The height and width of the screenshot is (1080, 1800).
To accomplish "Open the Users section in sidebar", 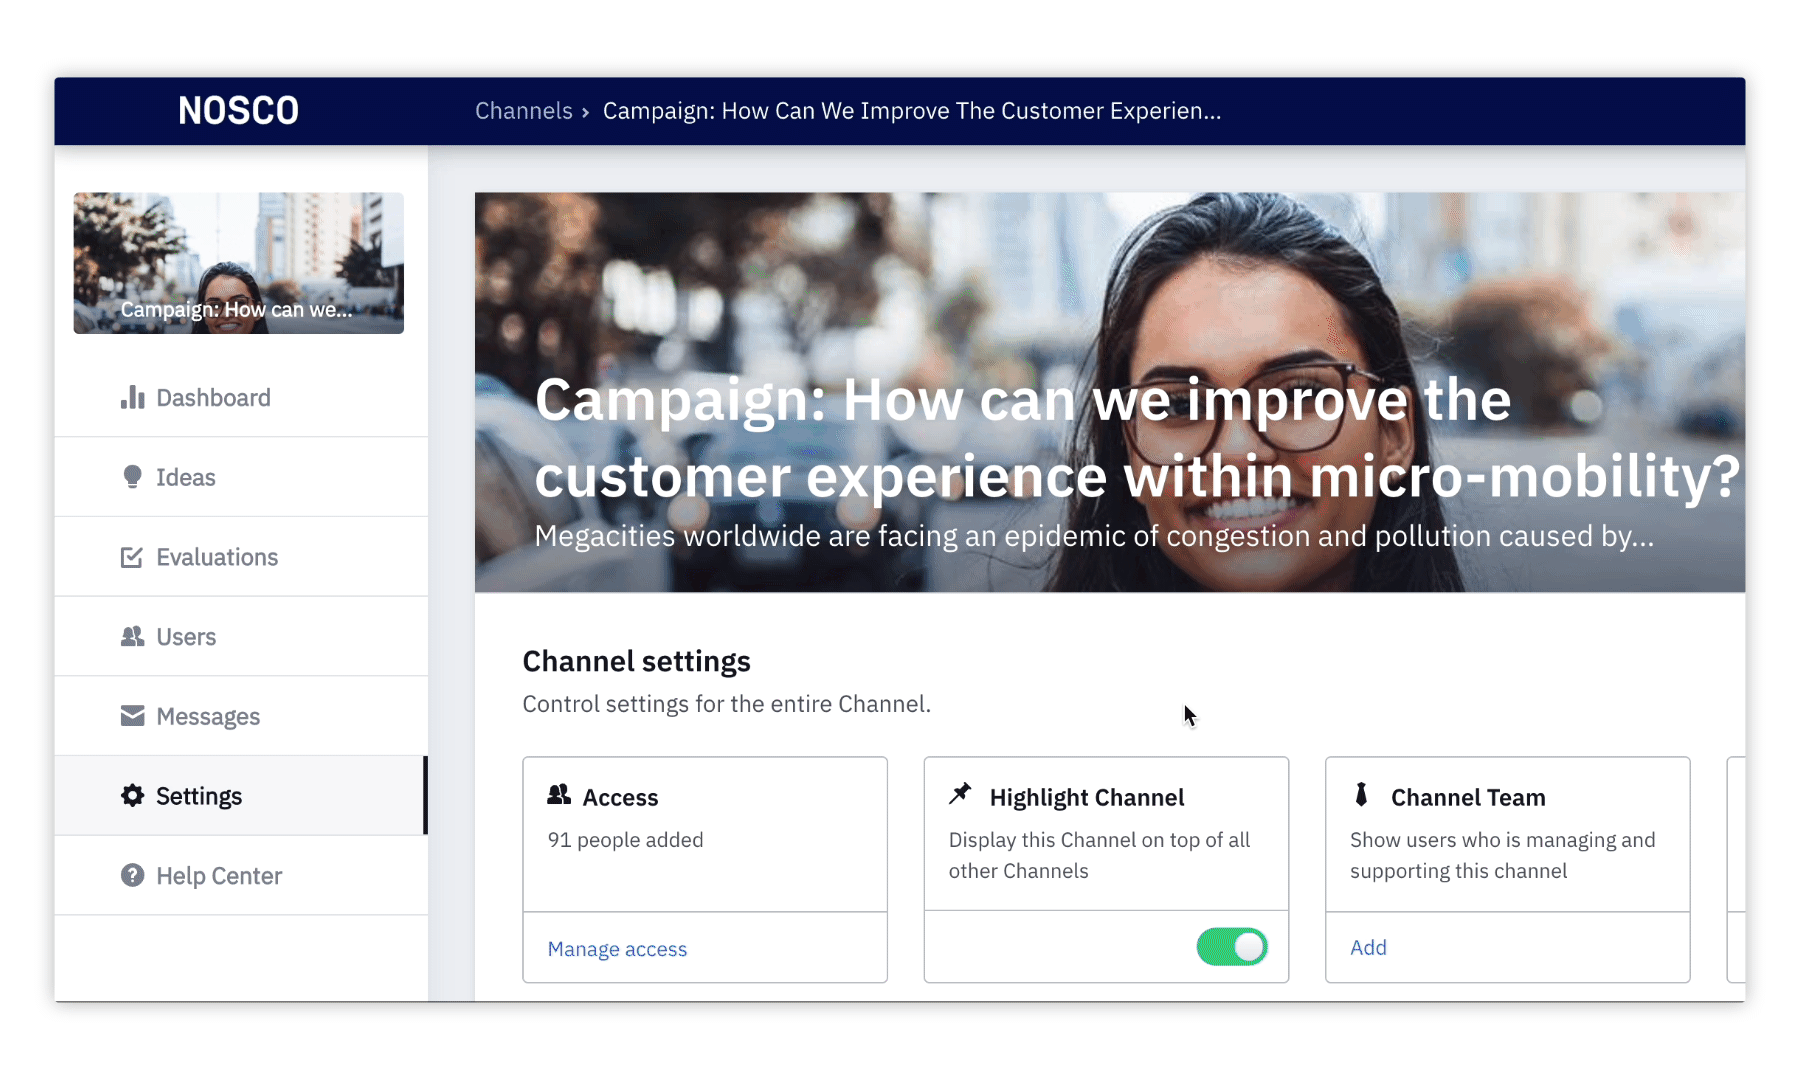I will pos(241,636).
